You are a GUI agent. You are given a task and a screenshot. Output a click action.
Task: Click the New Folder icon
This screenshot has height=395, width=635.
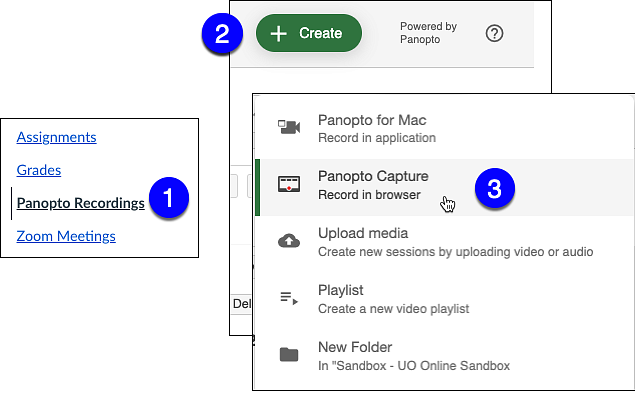[x=289, y=354]
